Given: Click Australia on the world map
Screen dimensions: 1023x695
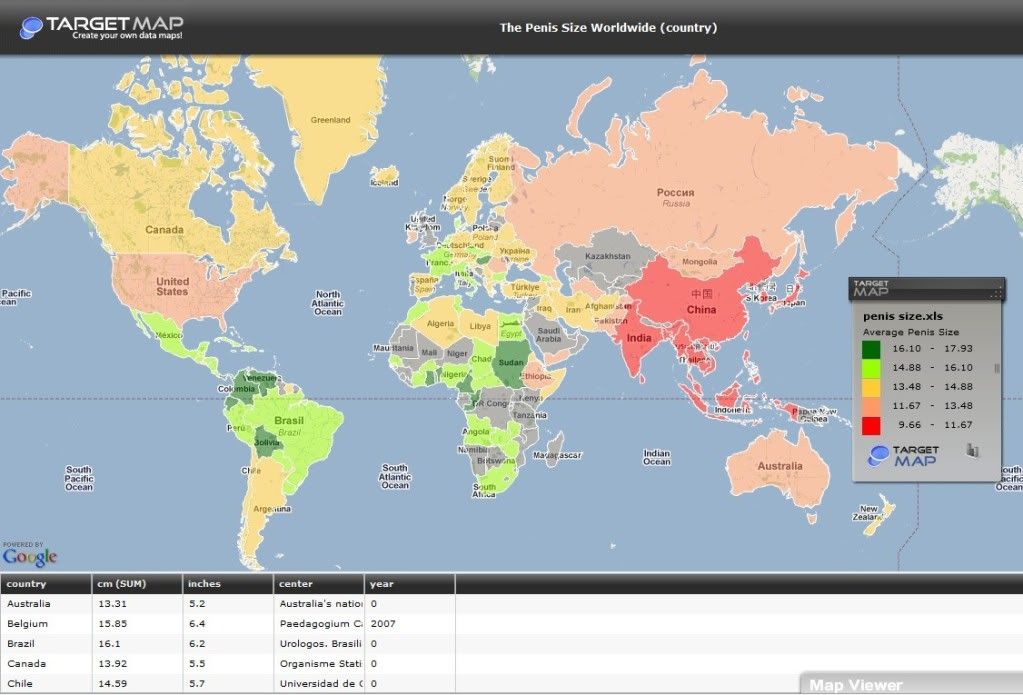Looking at the screenshot, I should click(x=778, y=468).
